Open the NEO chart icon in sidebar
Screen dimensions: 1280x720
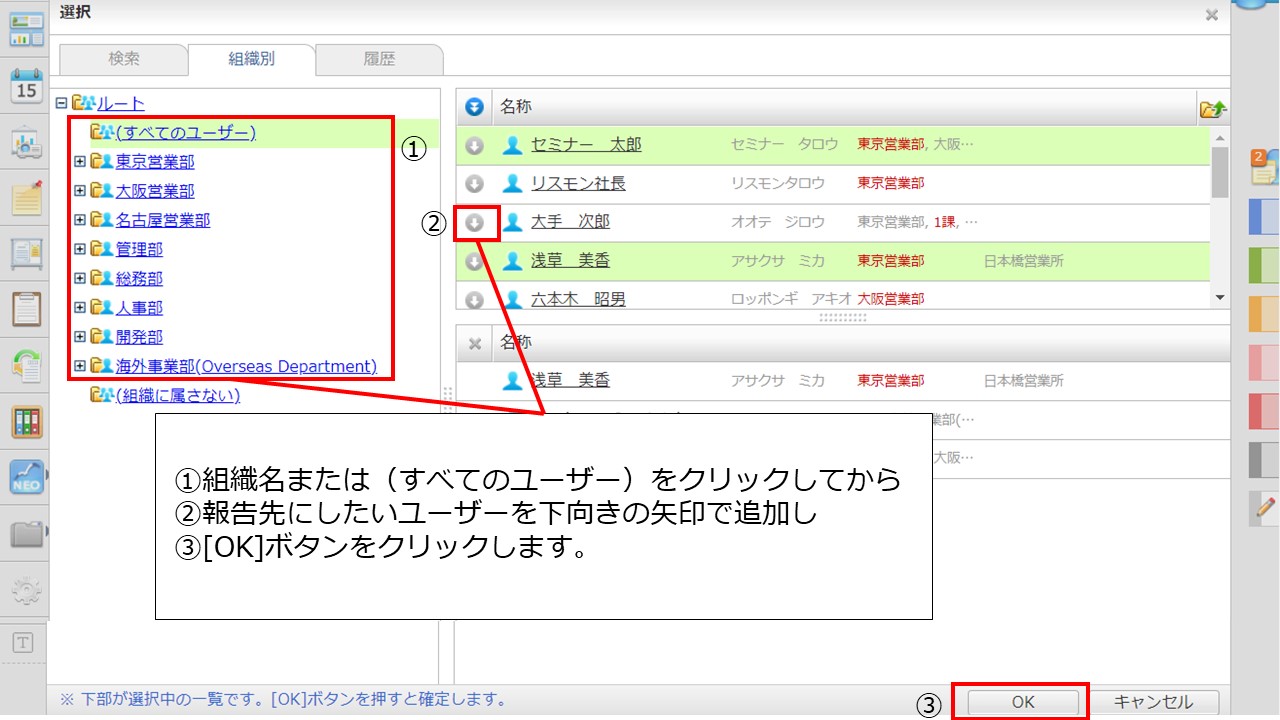pos(27,477)
